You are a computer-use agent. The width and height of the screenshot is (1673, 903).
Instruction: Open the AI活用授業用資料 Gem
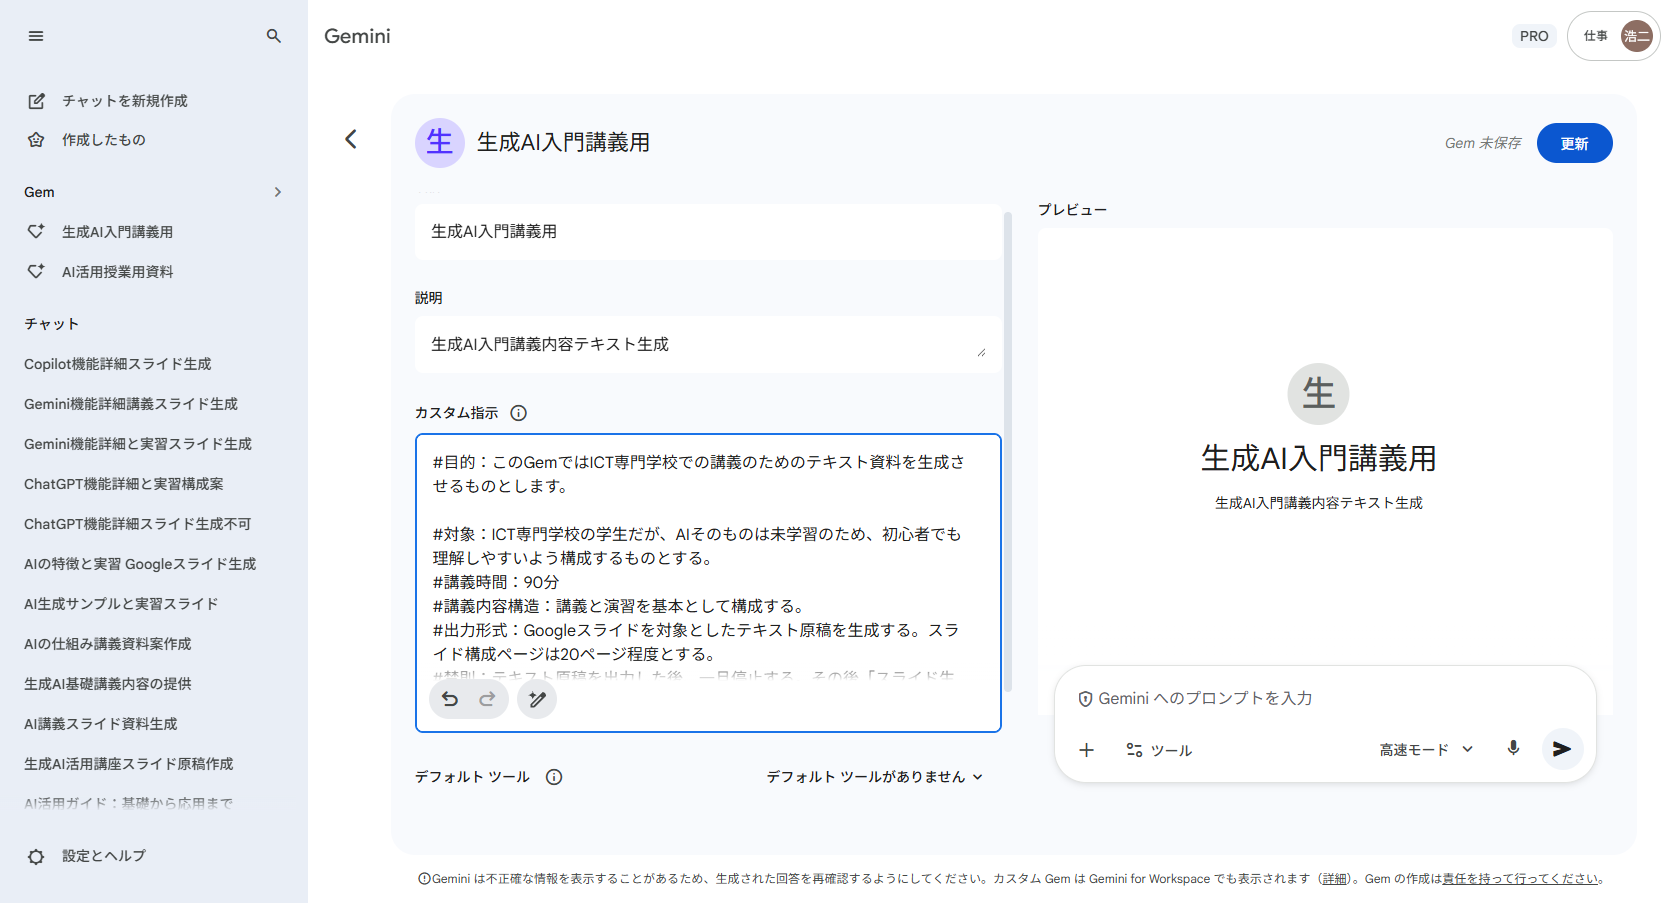coord(117,272)
